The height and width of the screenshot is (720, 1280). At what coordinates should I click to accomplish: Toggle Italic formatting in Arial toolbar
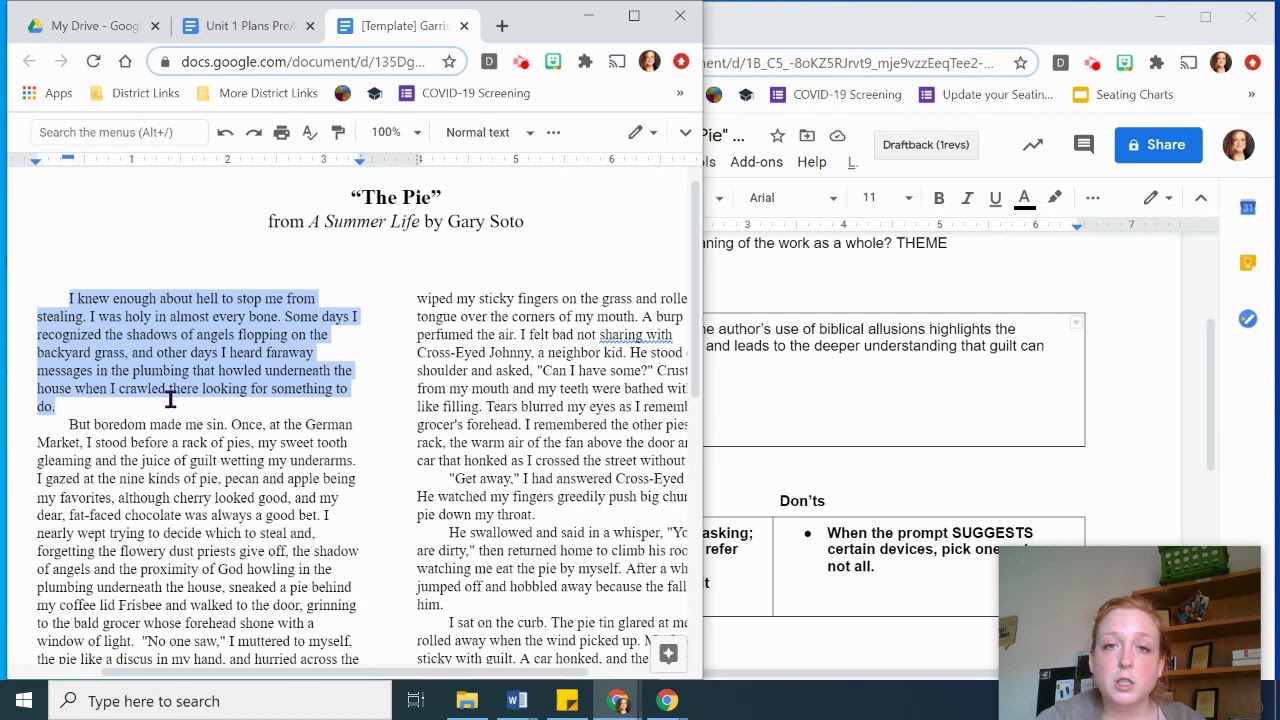[967, 198]
